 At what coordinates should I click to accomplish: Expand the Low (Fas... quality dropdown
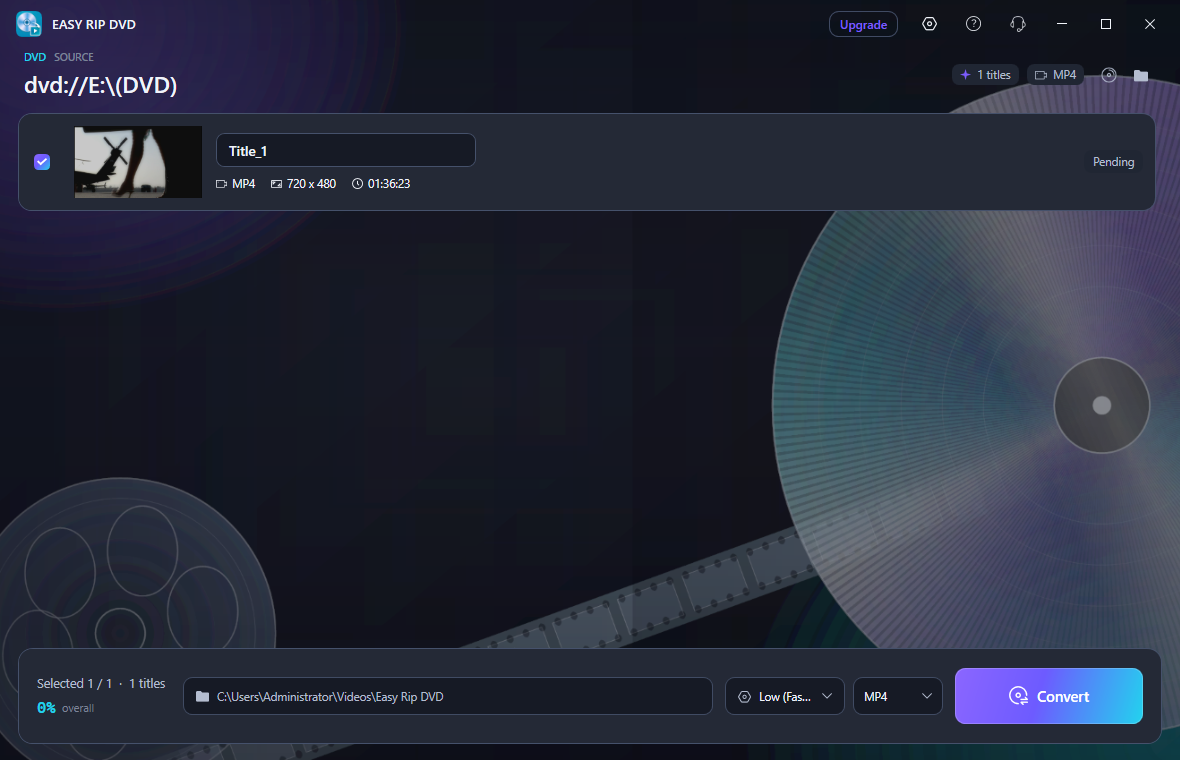(x=785, y=696)
